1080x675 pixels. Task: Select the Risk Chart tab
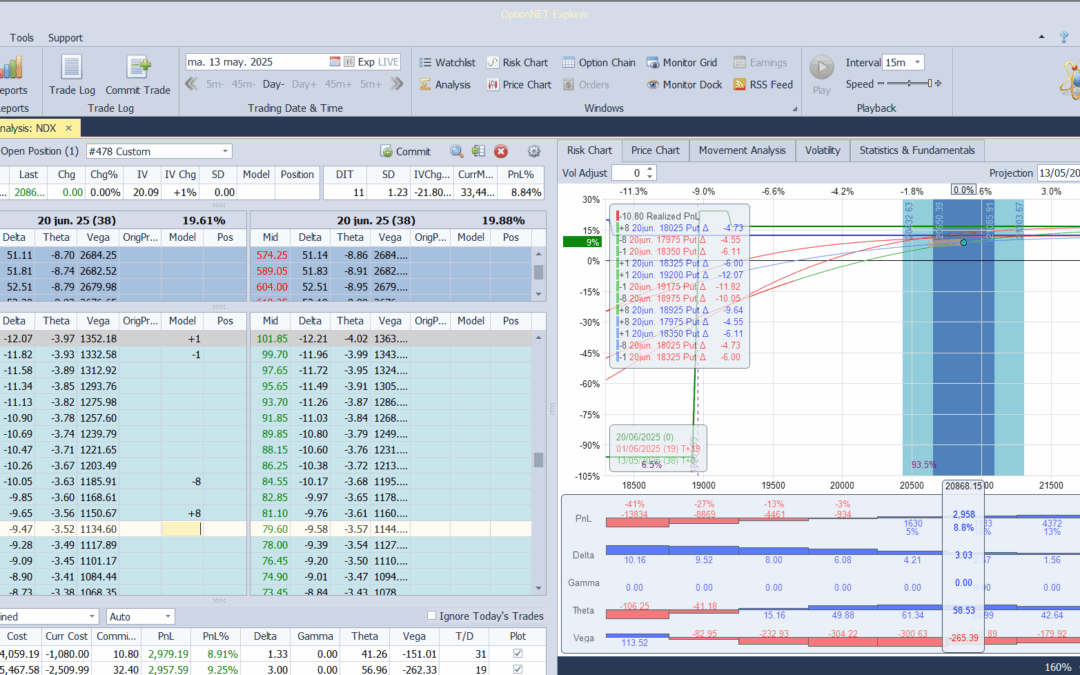click(x=589, y=150)
